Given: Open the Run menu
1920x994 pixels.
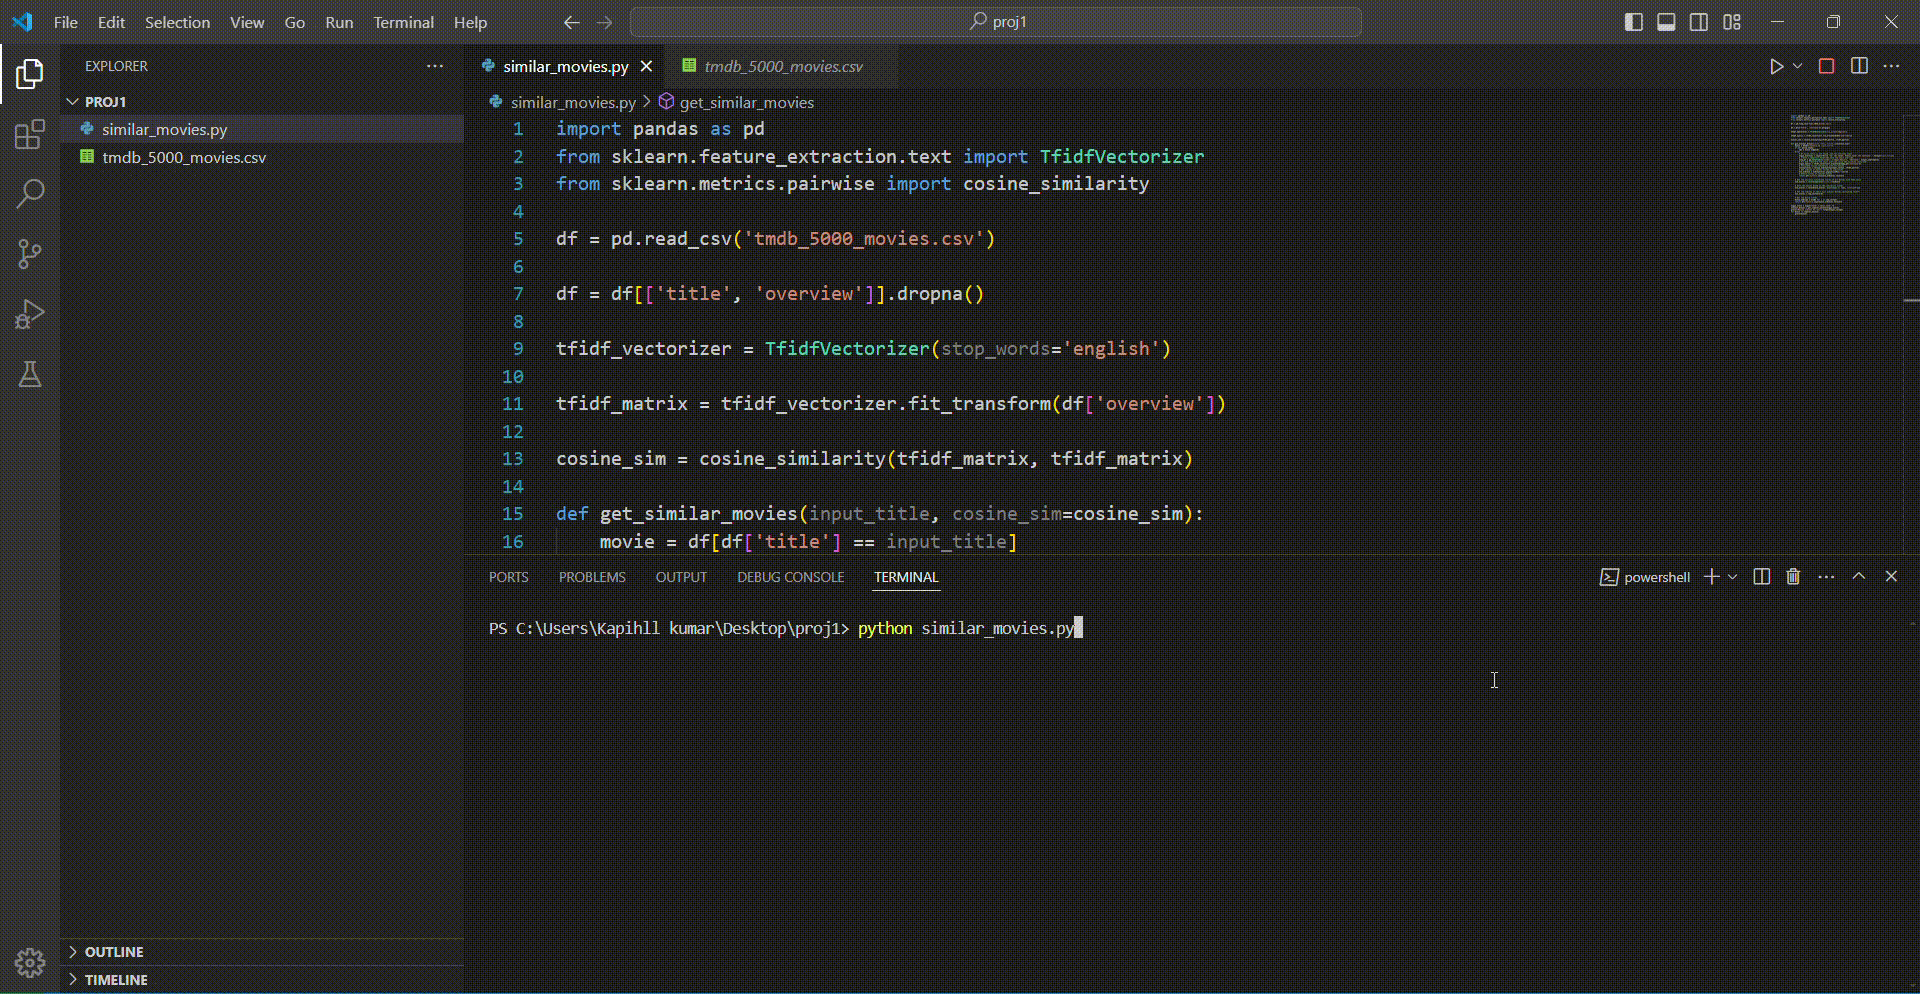Looking at the screenshot, I should click(339, 22).
